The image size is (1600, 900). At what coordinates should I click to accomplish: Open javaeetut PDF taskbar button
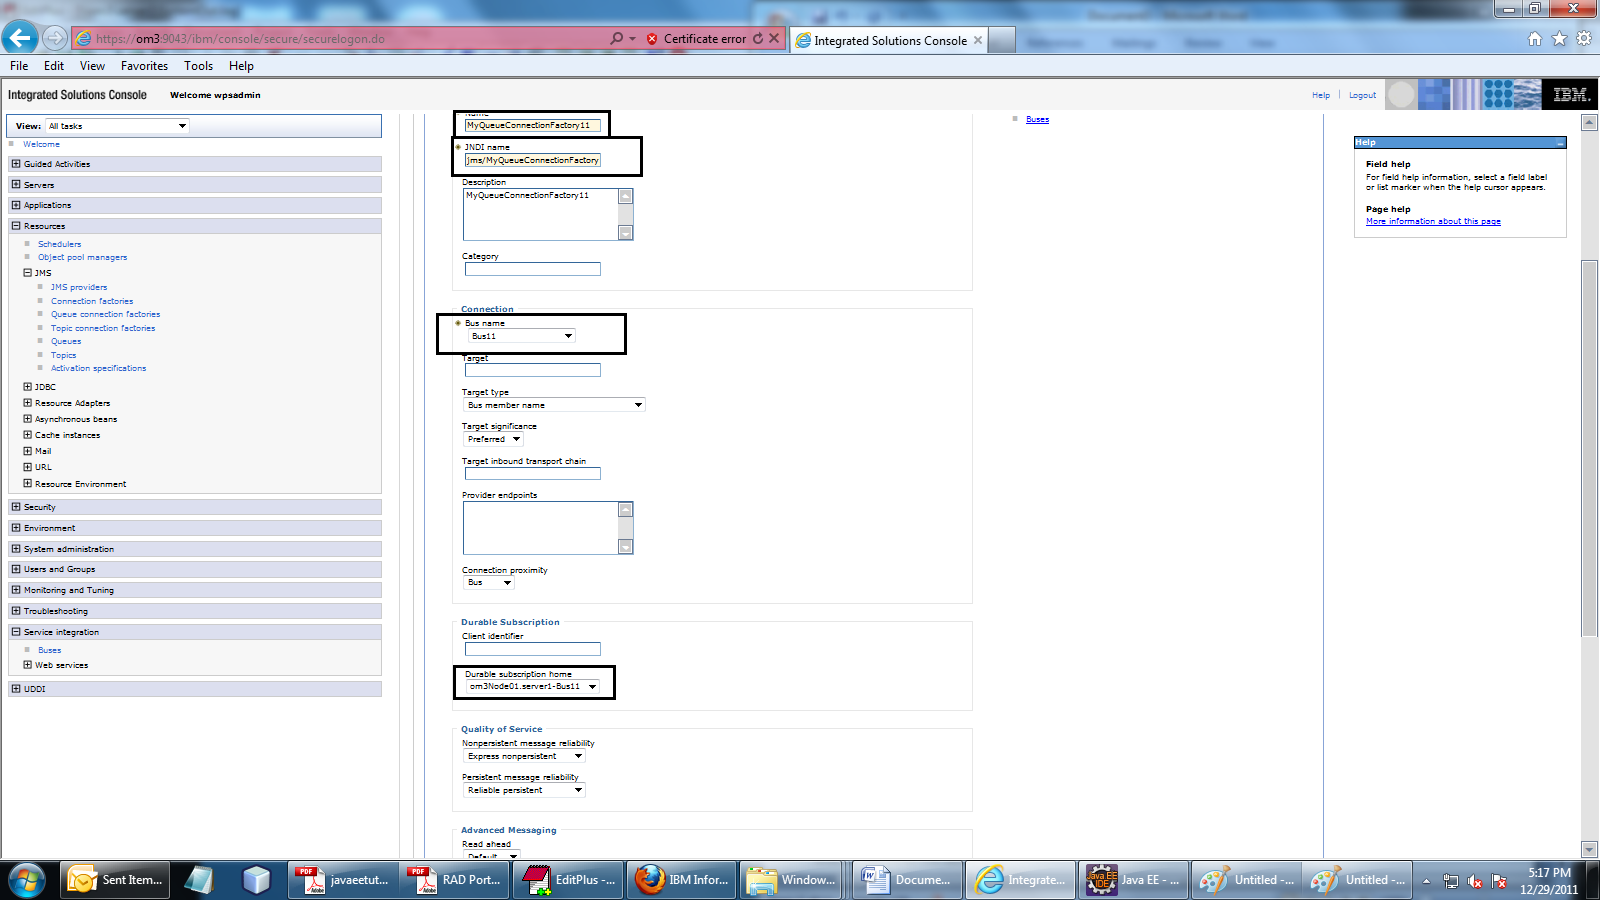(x=343, y=880)
